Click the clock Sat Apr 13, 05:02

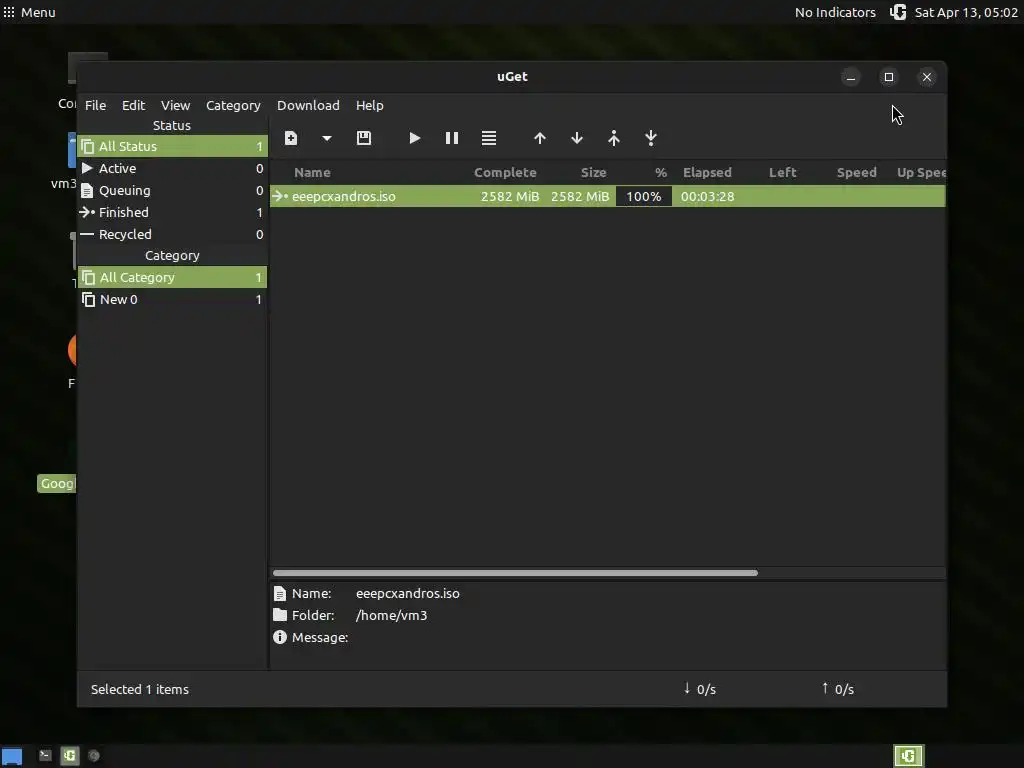(x=966, y=12)
